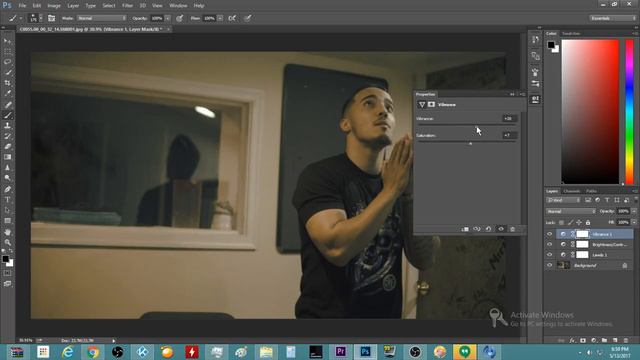This screenshot has height=360, width=640.
Task: Toggle lock position icon
Action: (579, 222)
